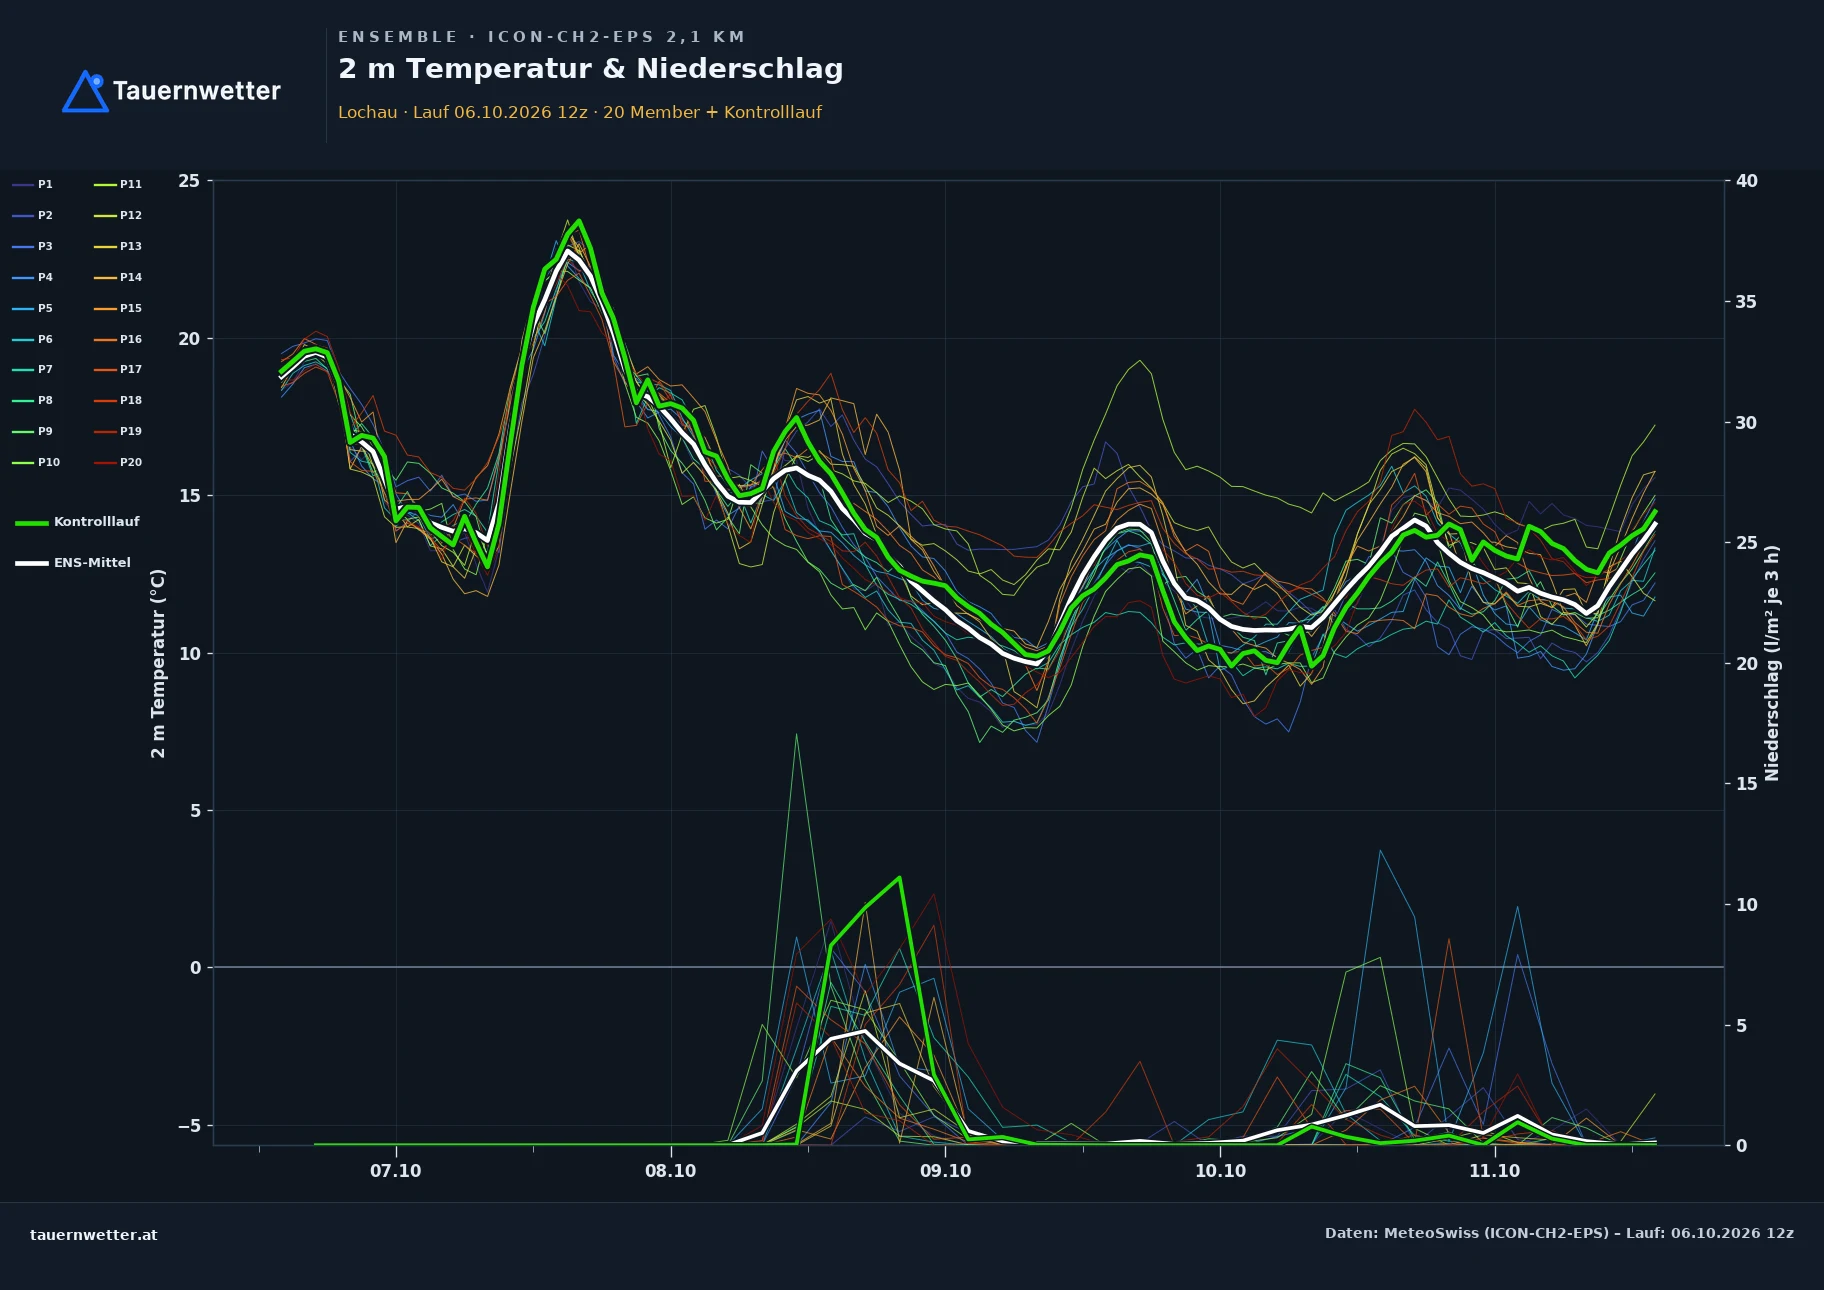Click the P17 legend entry
The image size is (1824, 1290).
click(x=118, y=370)
